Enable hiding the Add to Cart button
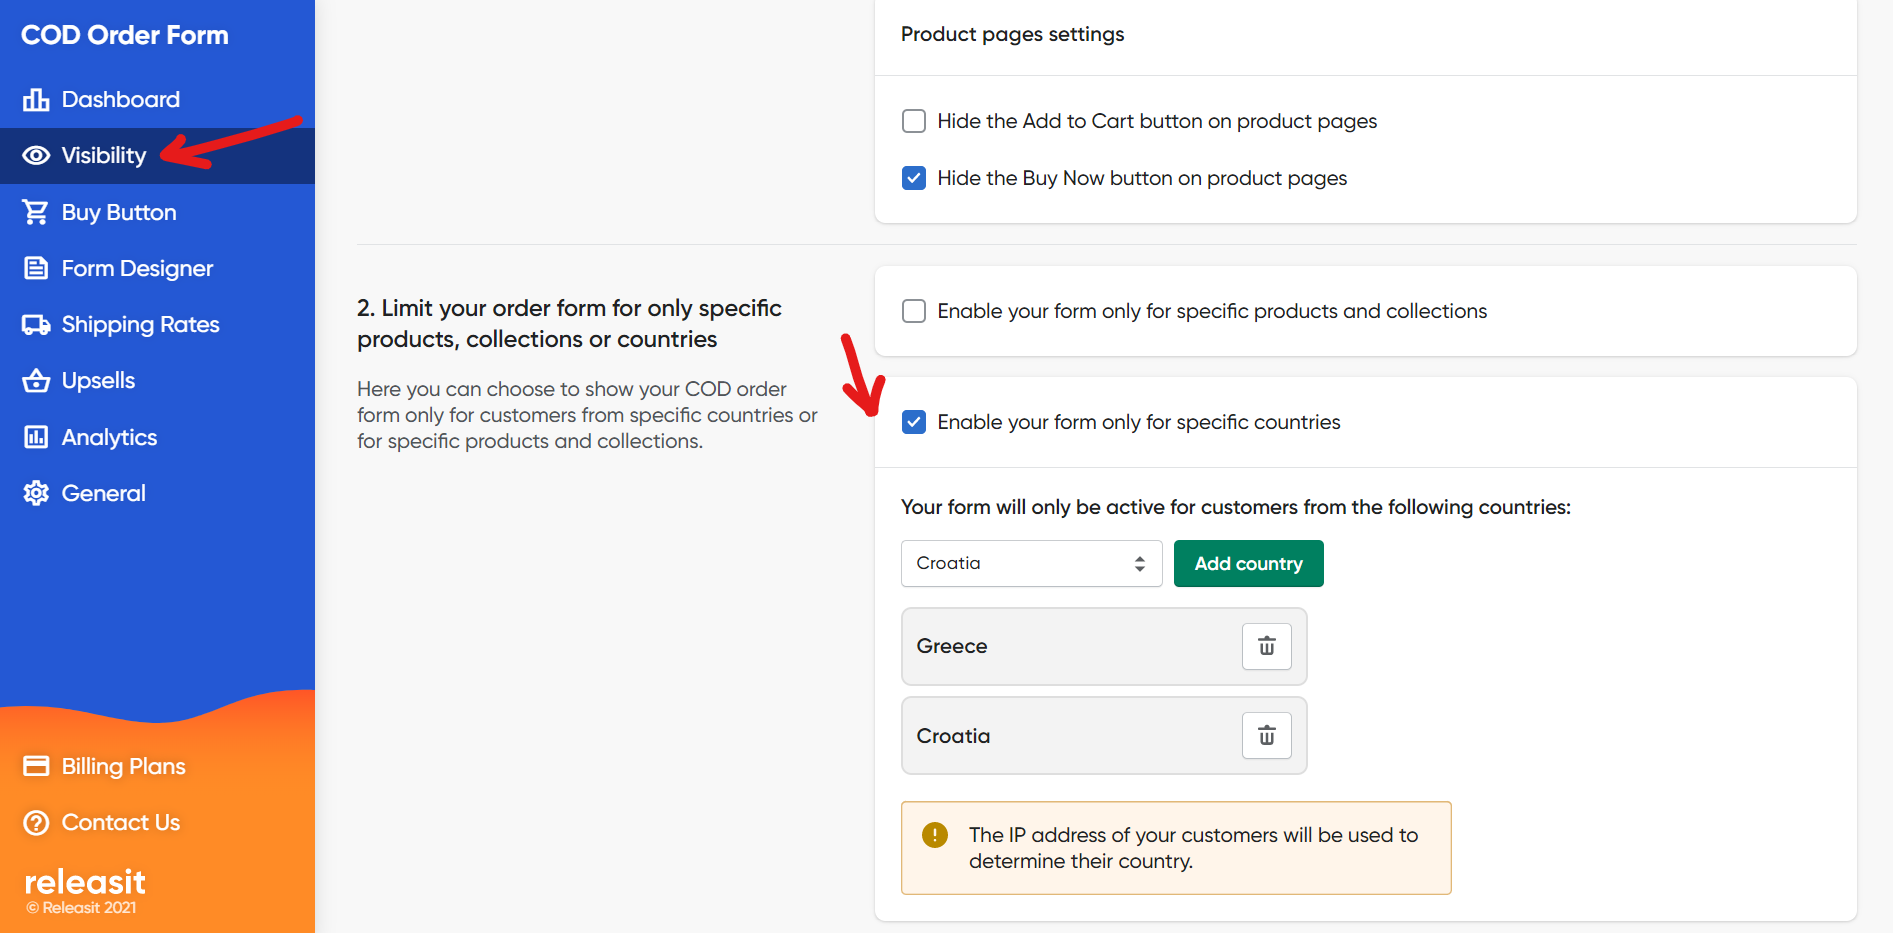Image resolution: width=1893 pixels, height=933 pixels. point(914,121)
